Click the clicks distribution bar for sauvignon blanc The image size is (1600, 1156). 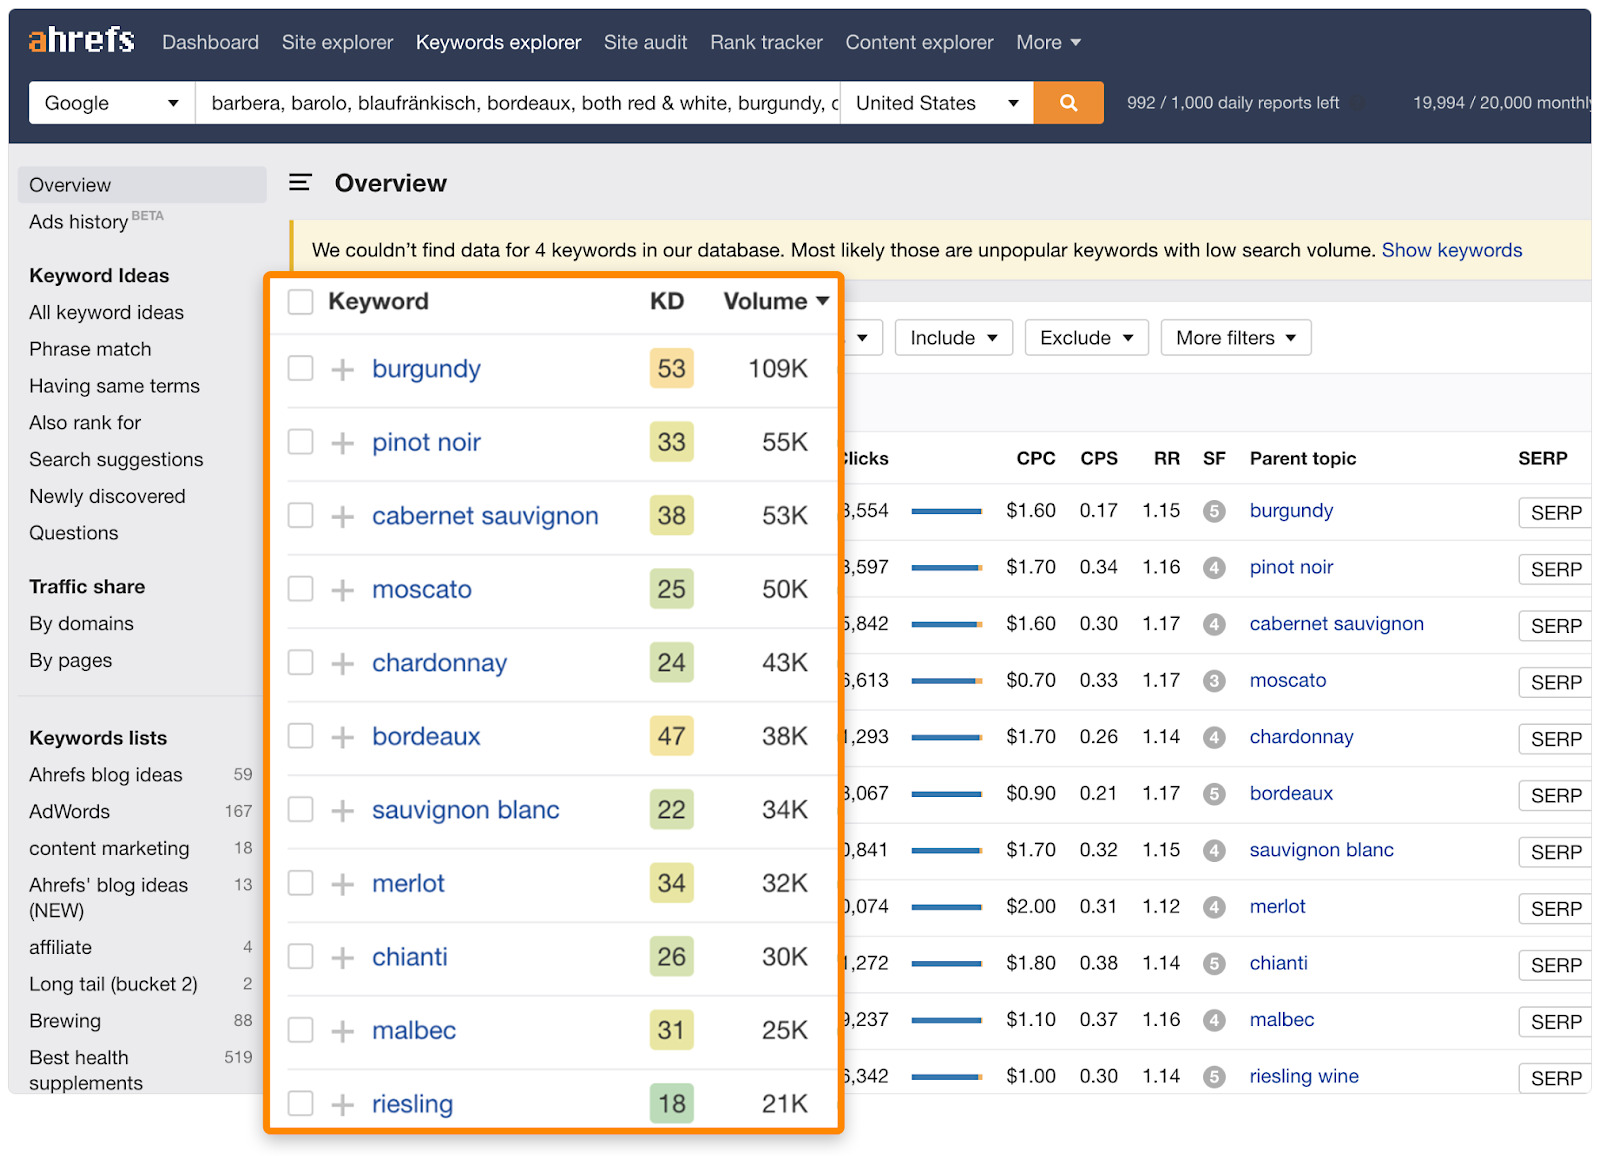(x=947, y=850)
